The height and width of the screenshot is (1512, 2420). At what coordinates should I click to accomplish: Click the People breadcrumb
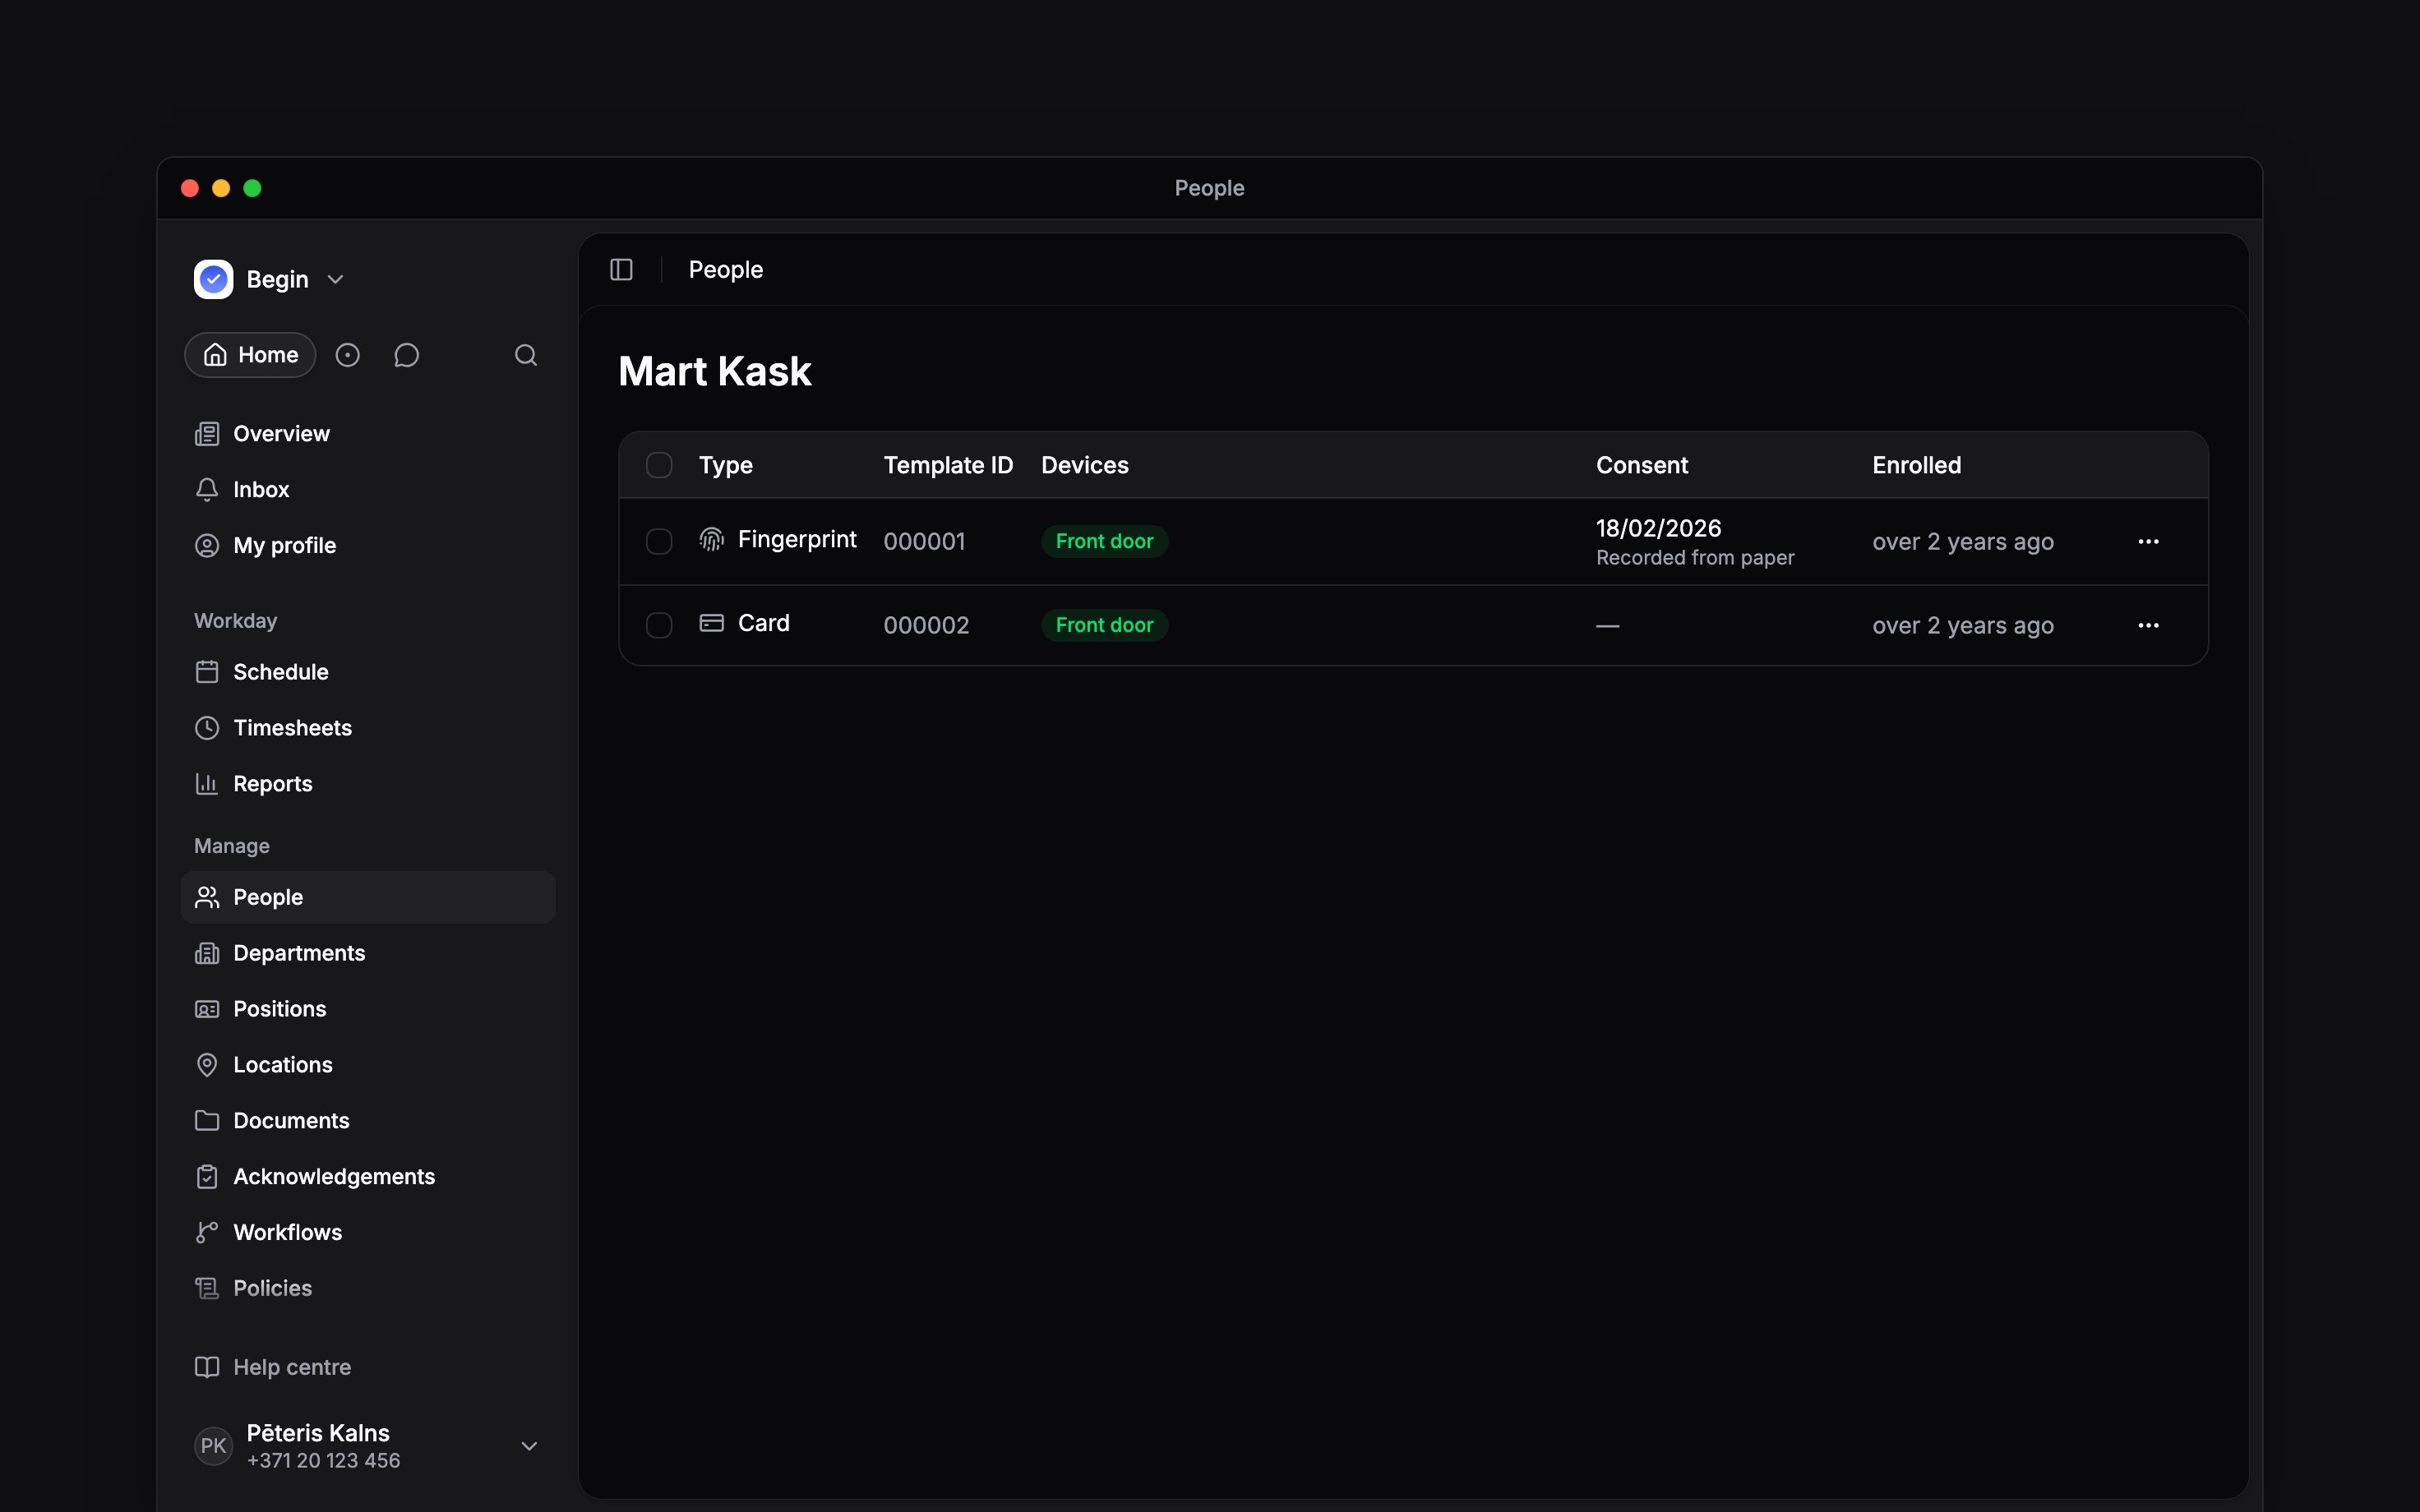click(726, 270)
